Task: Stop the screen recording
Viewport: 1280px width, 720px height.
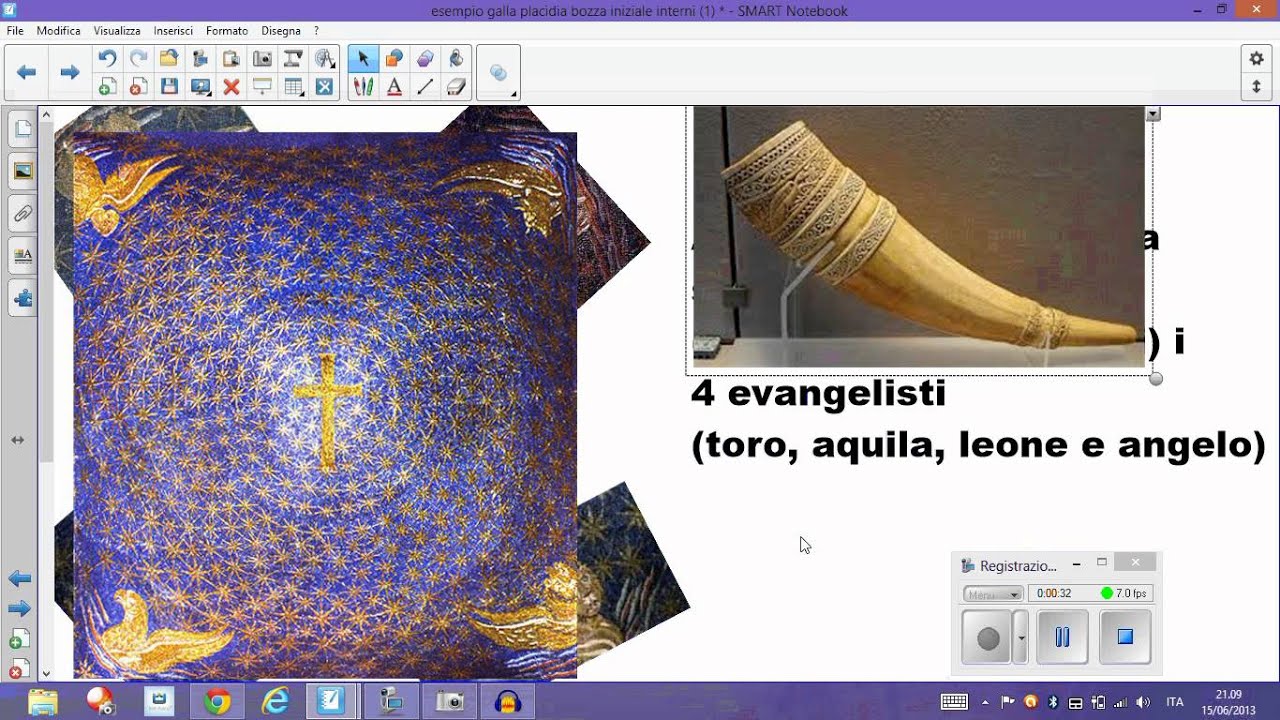Action: pyautogui.click(x=1125, y=637)
